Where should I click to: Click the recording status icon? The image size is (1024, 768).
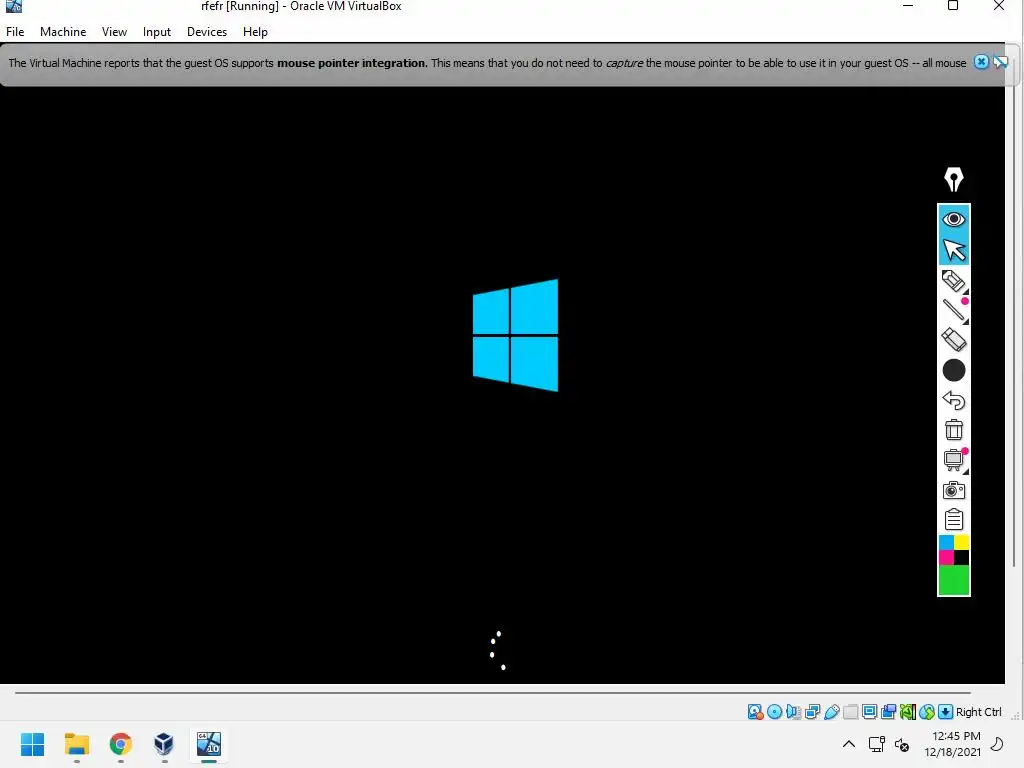[888, 712]
